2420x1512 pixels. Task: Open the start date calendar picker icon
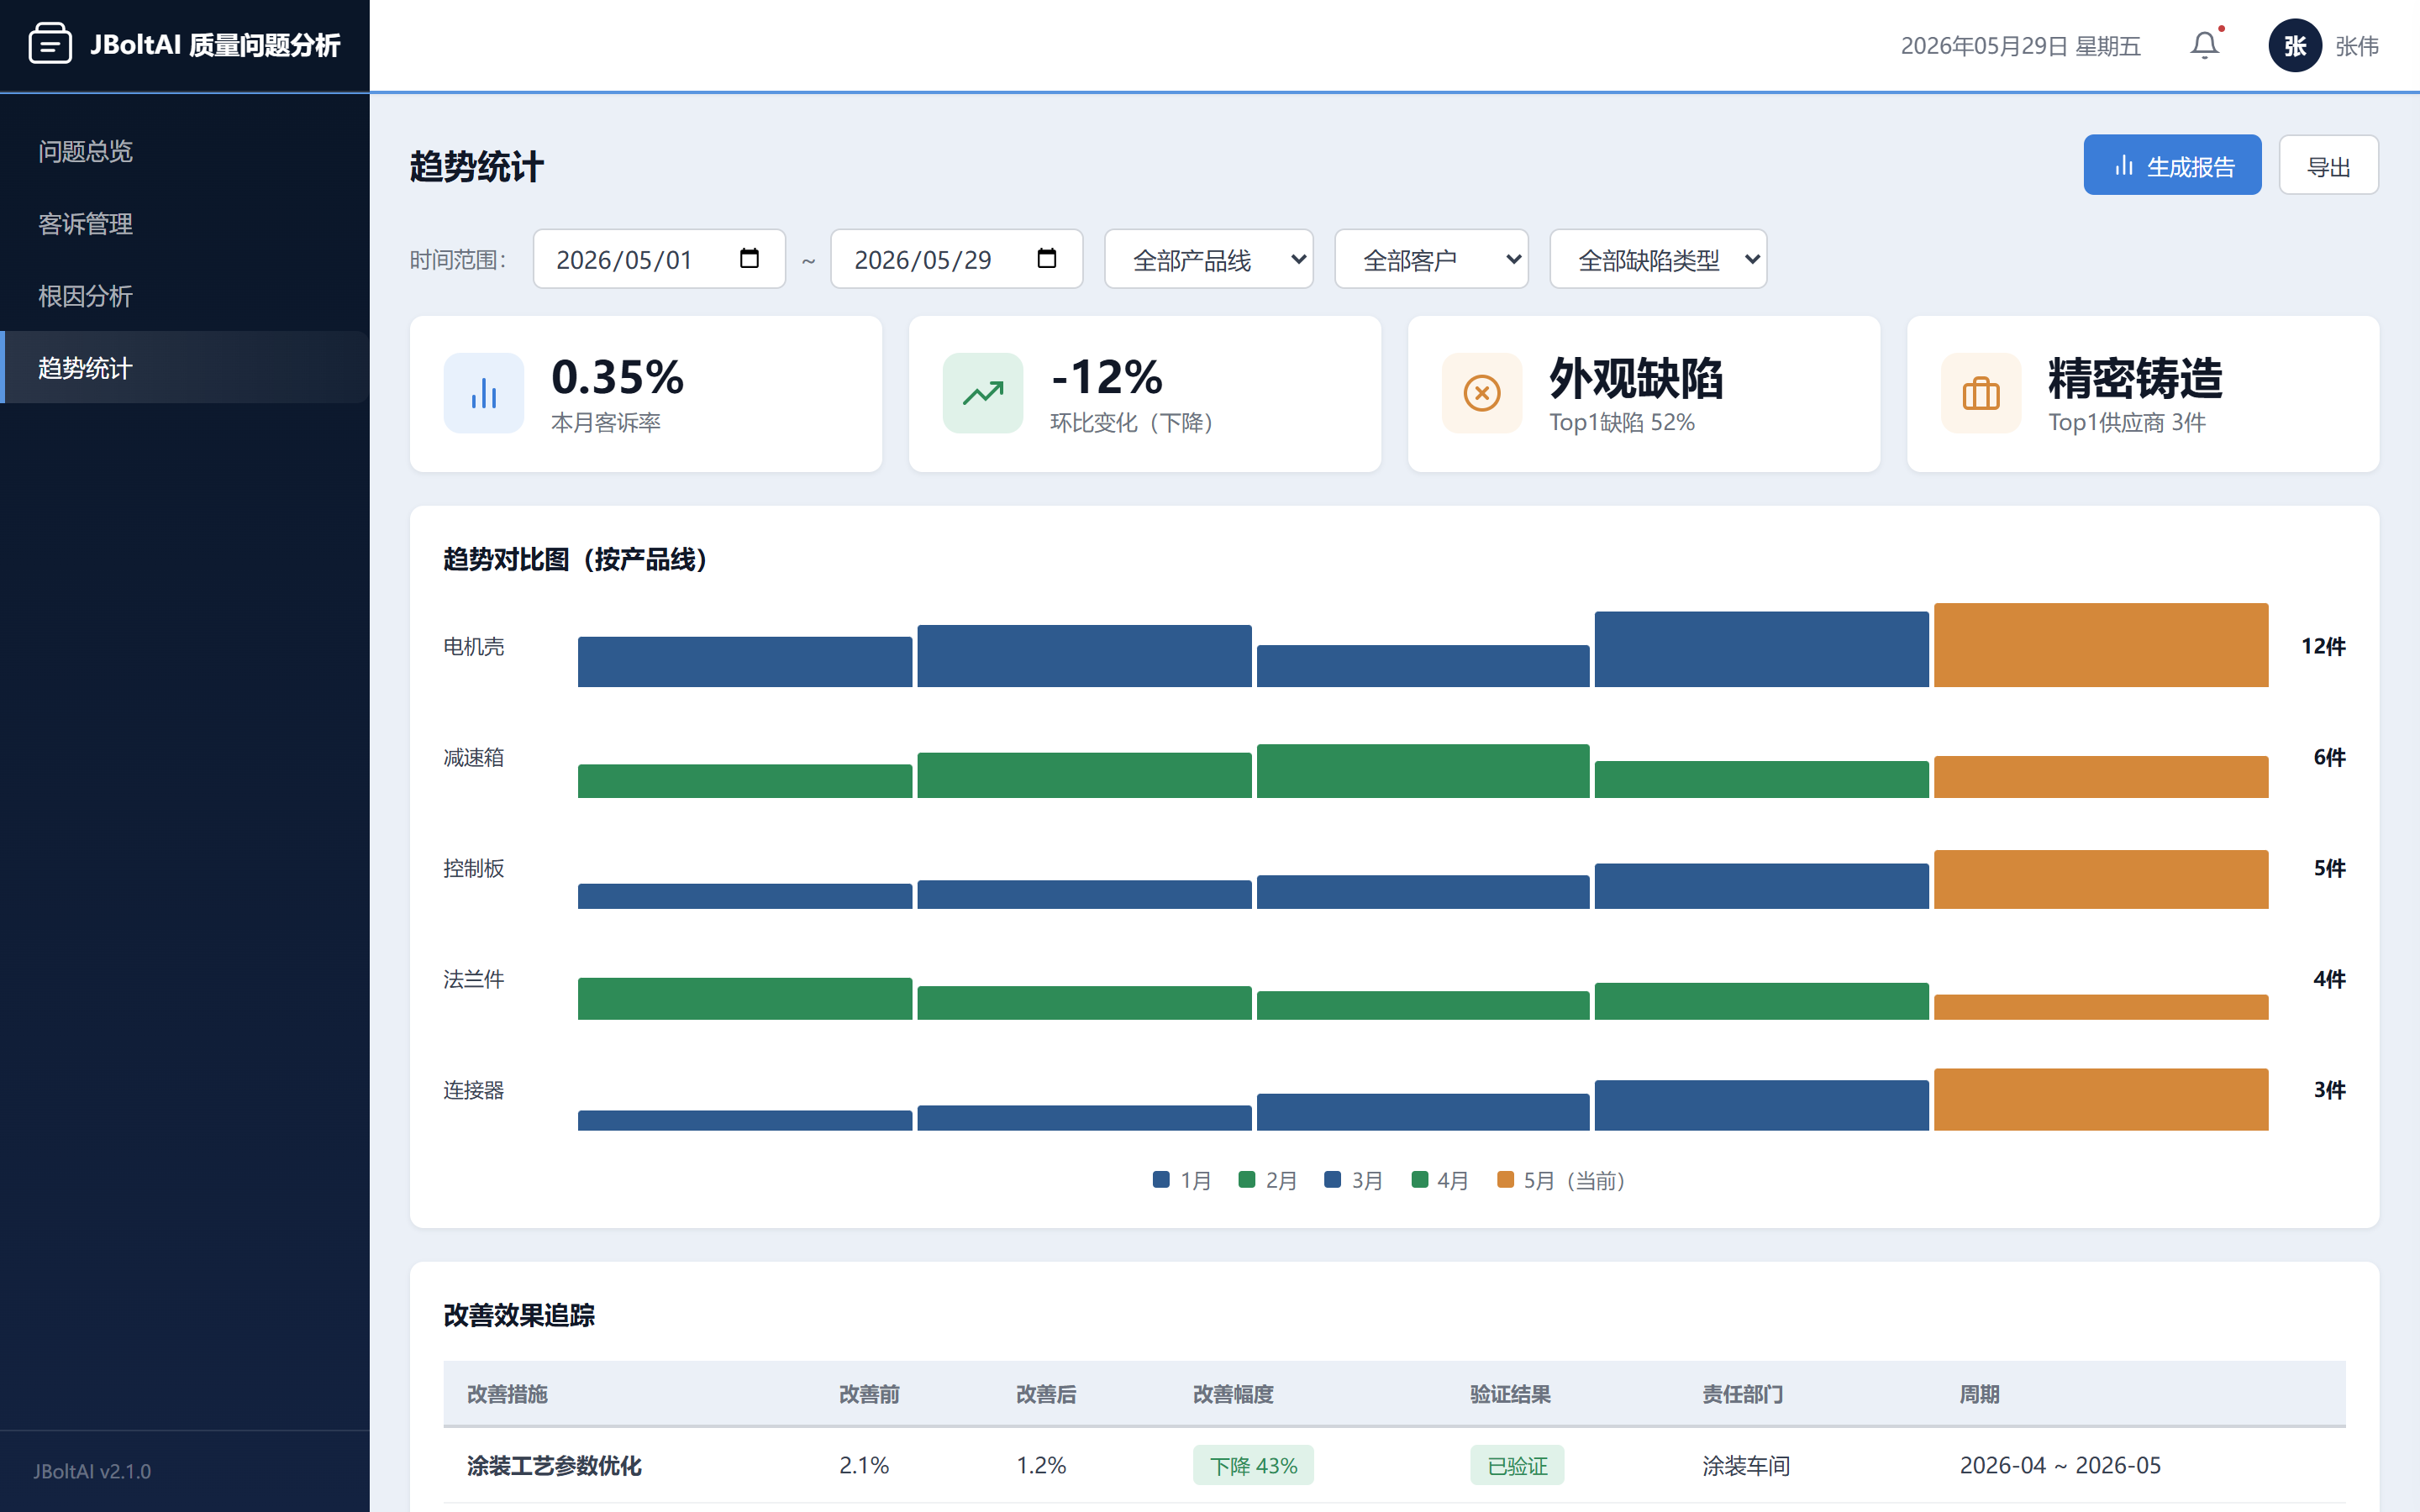(749, 259)
